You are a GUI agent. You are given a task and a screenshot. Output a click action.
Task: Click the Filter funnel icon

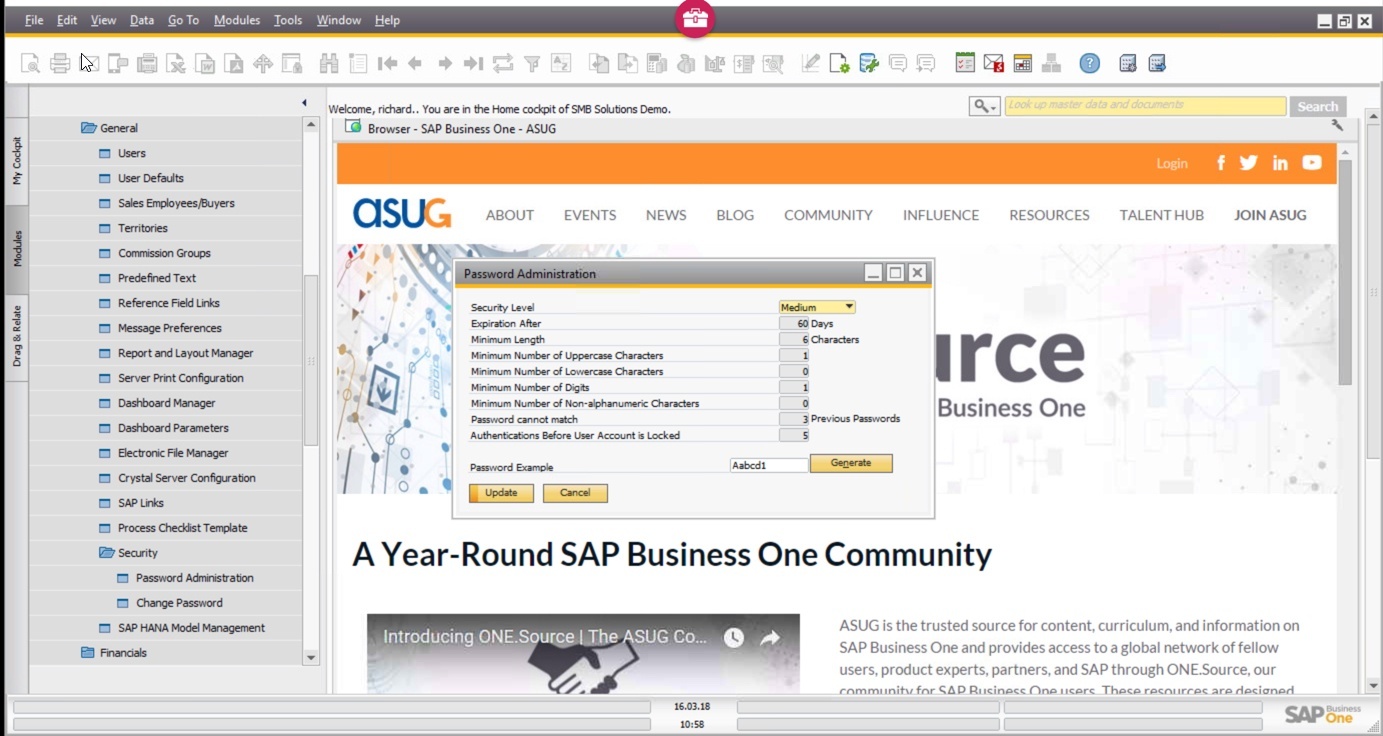[532, 64]
